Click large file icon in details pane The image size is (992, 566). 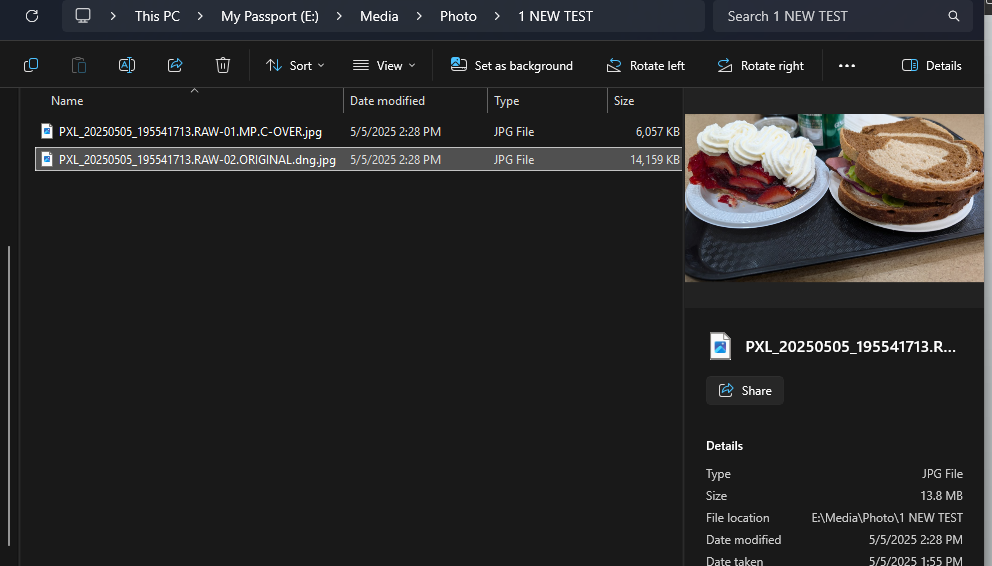720,346
